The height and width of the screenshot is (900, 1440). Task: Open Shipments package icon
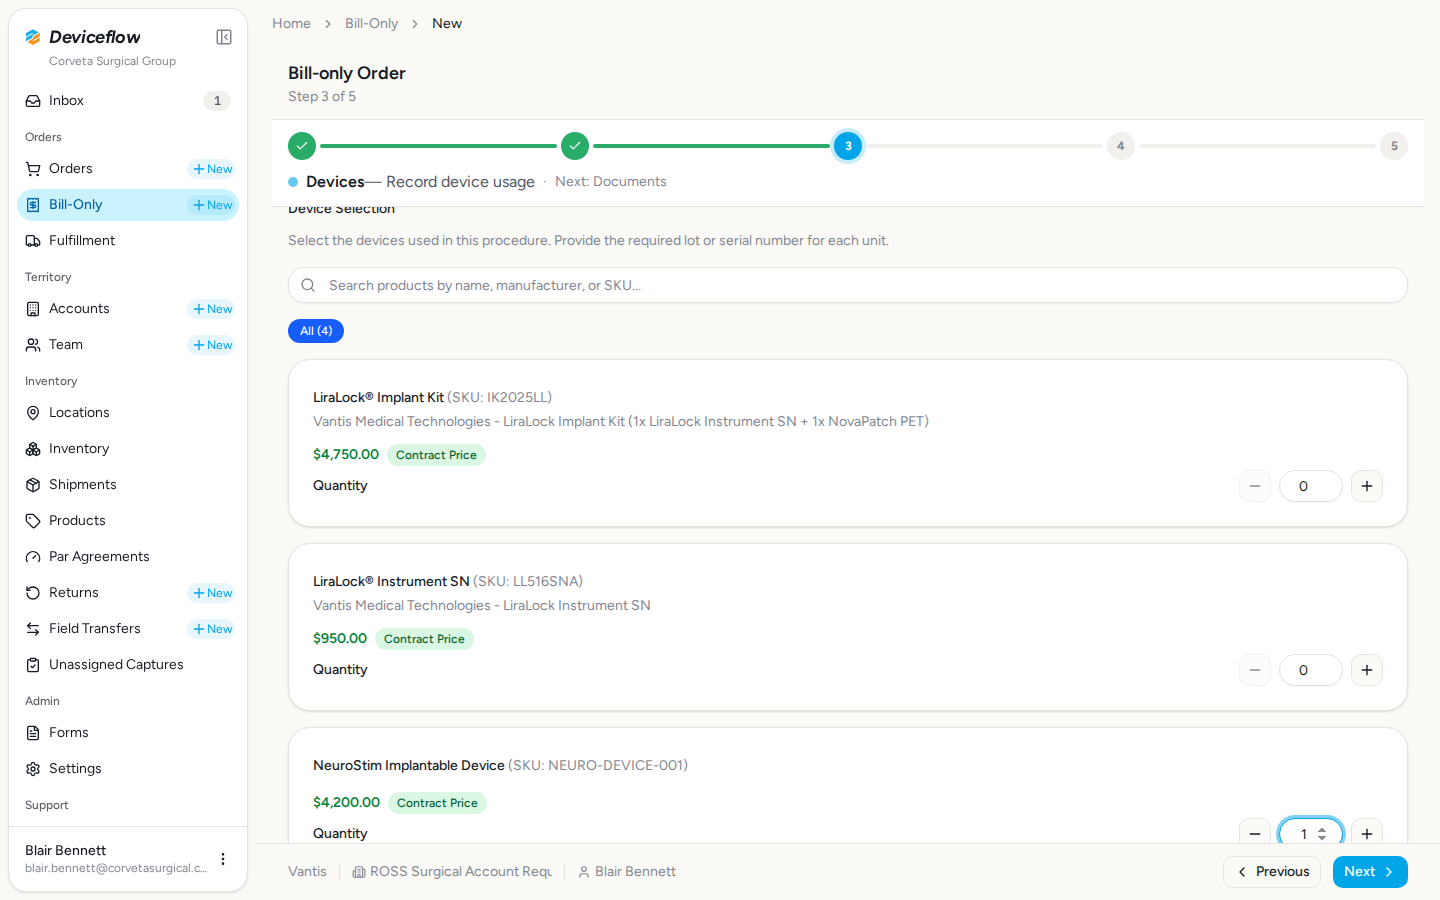(33, 485)
